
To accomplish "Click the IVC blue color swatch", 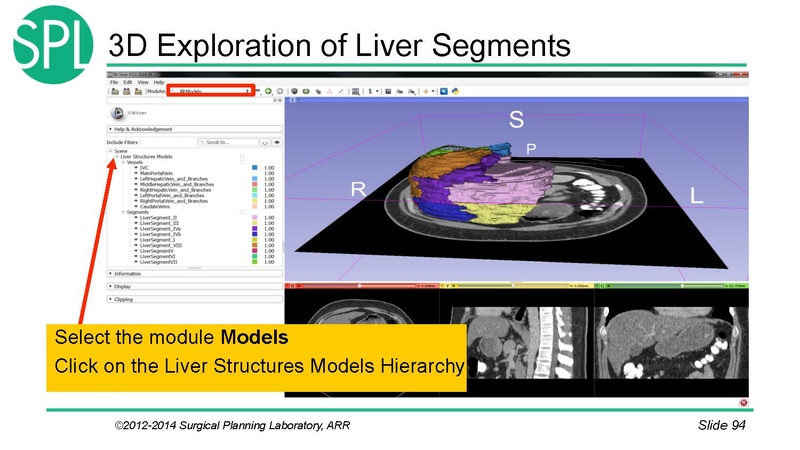I will [255, 168].
